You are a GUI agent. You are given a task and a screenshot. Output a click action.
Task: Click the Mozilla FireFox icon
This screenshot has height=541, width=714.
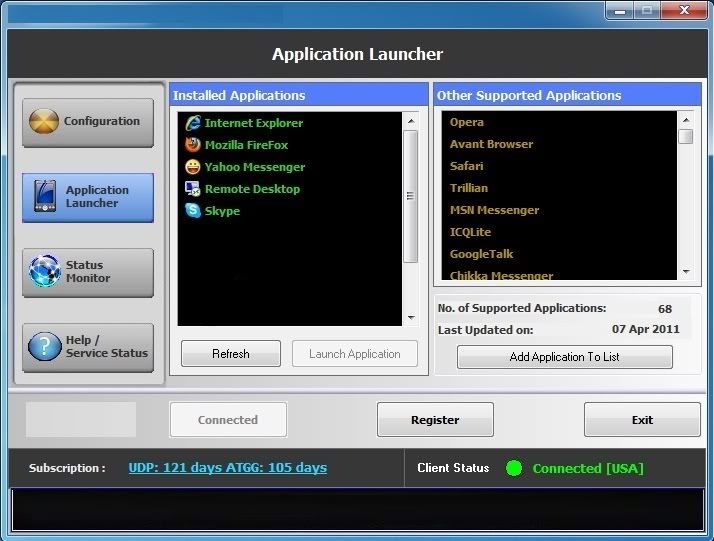[193, 145]
